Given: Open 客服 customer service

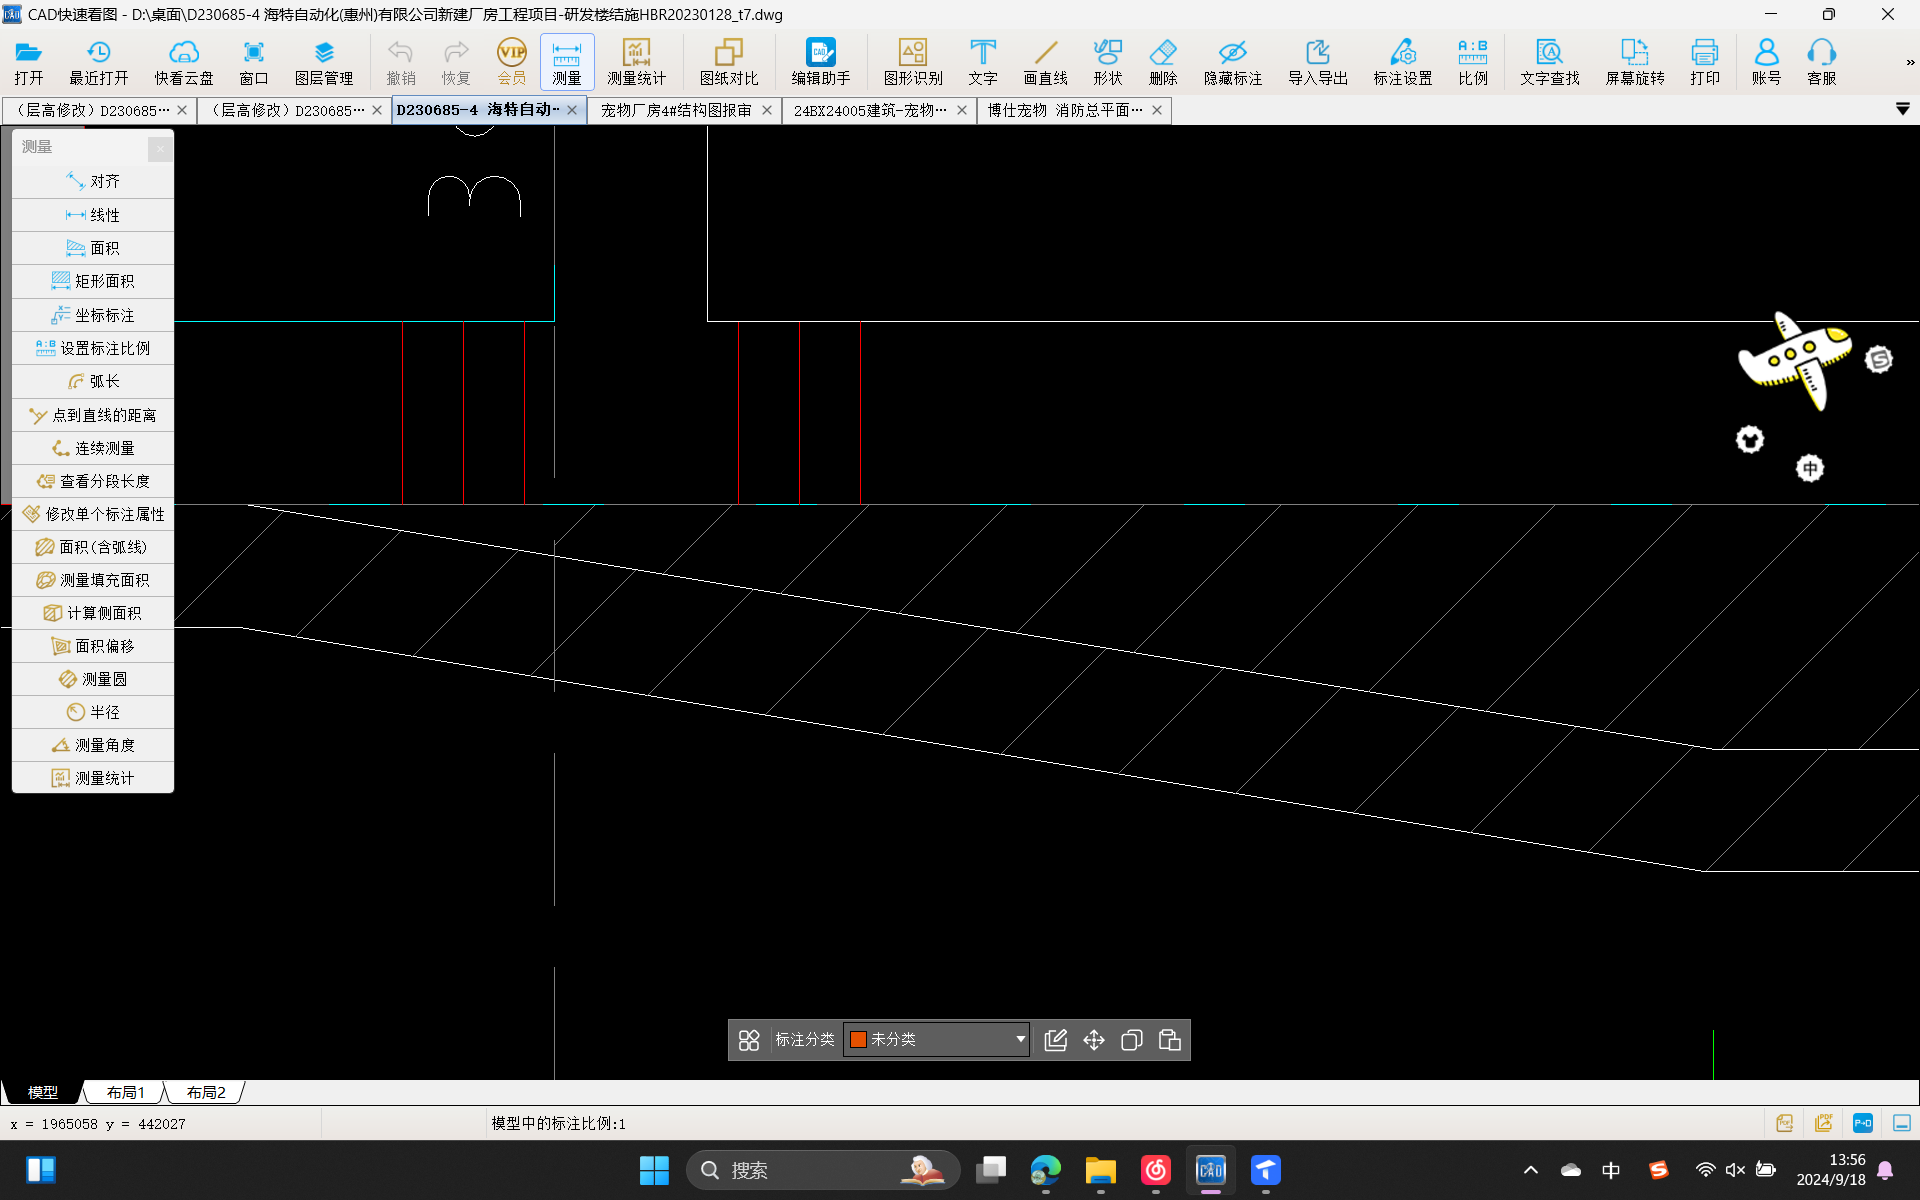Looking at the screenshot, I should point(1822,63).
